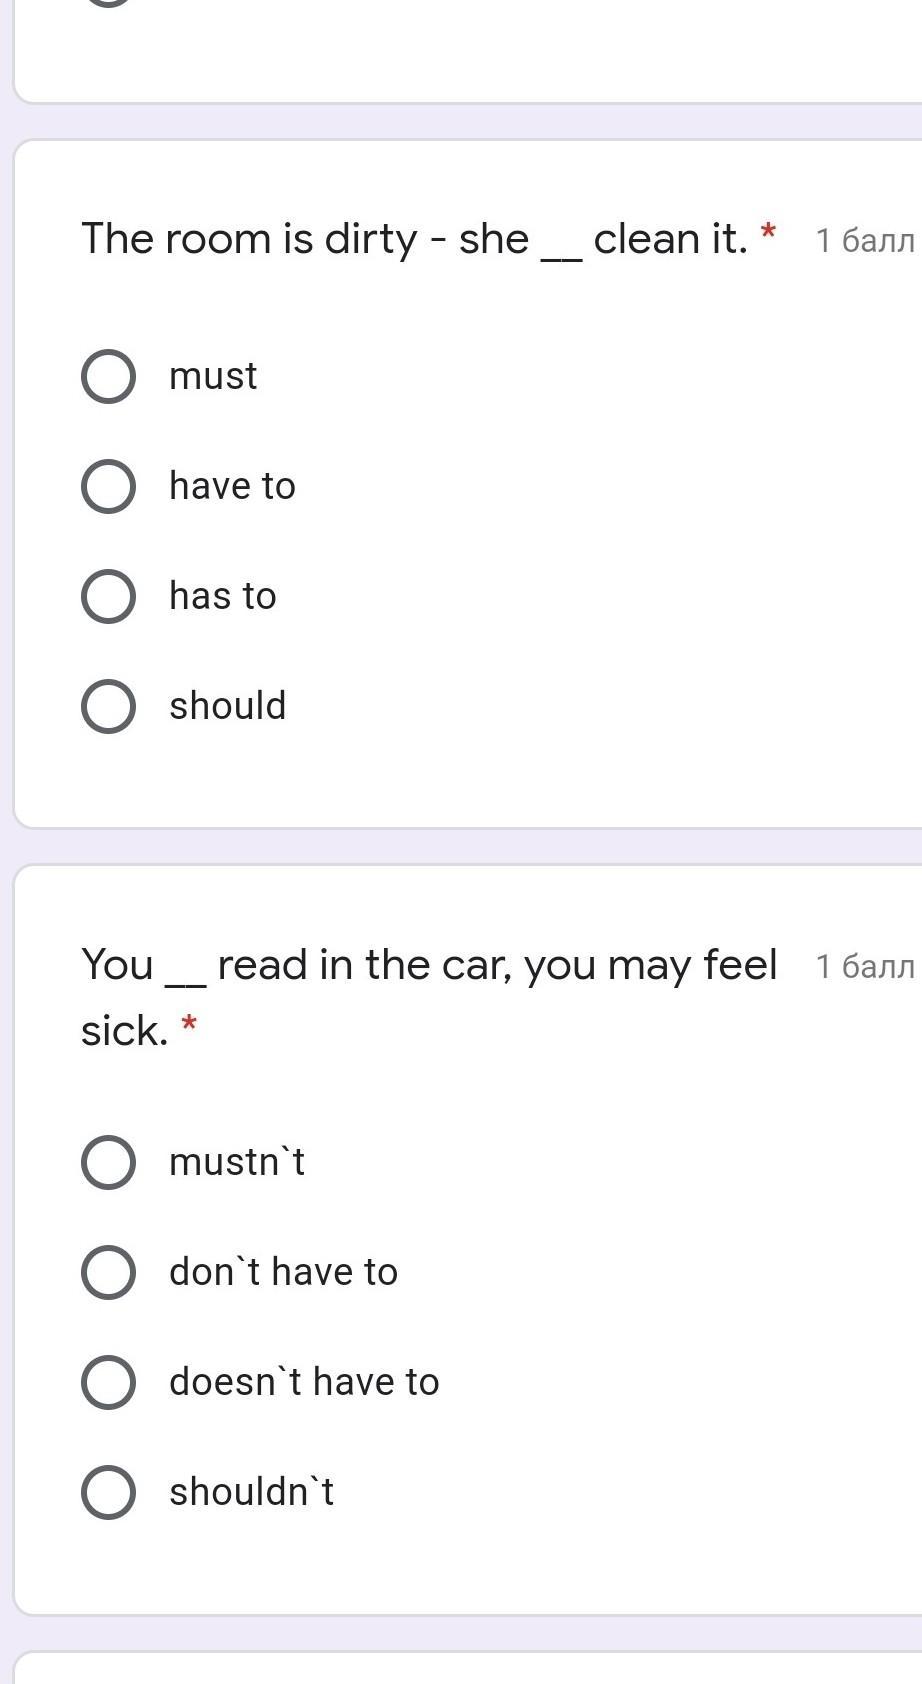The image size is (922, 1684).
Task: Pick the "doesn`t have to" radio option
Action: [108, 1383]
